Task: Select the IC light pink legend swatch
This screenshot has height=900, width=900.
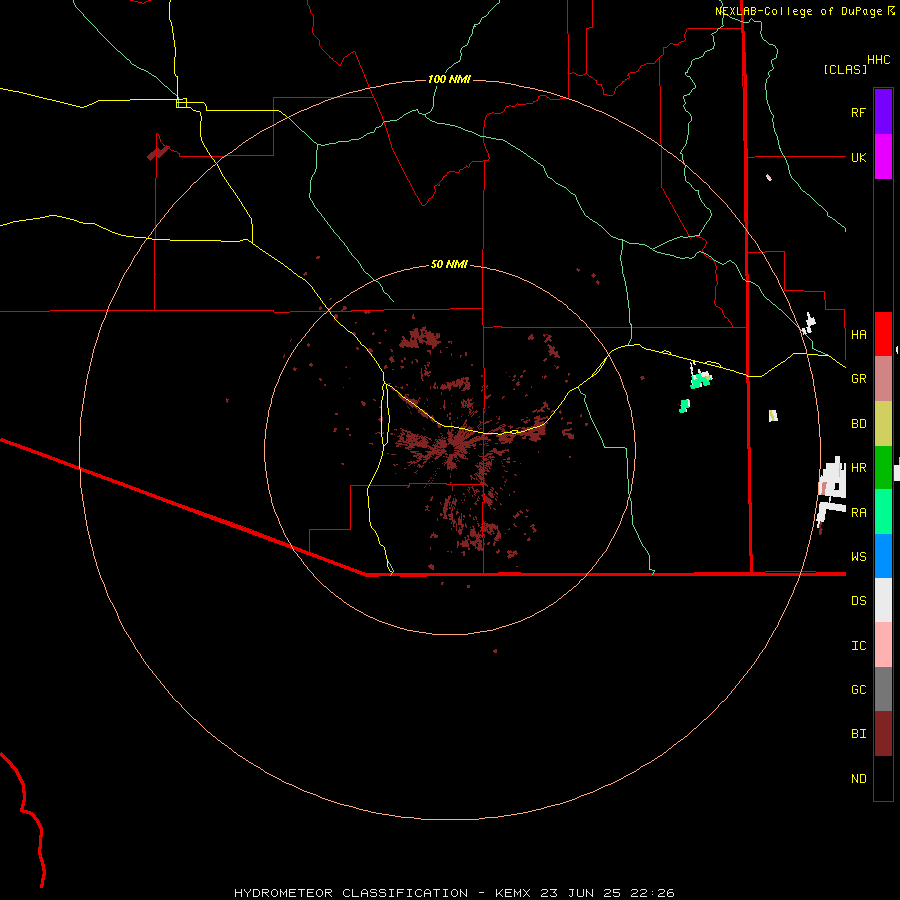Action: 883,645
